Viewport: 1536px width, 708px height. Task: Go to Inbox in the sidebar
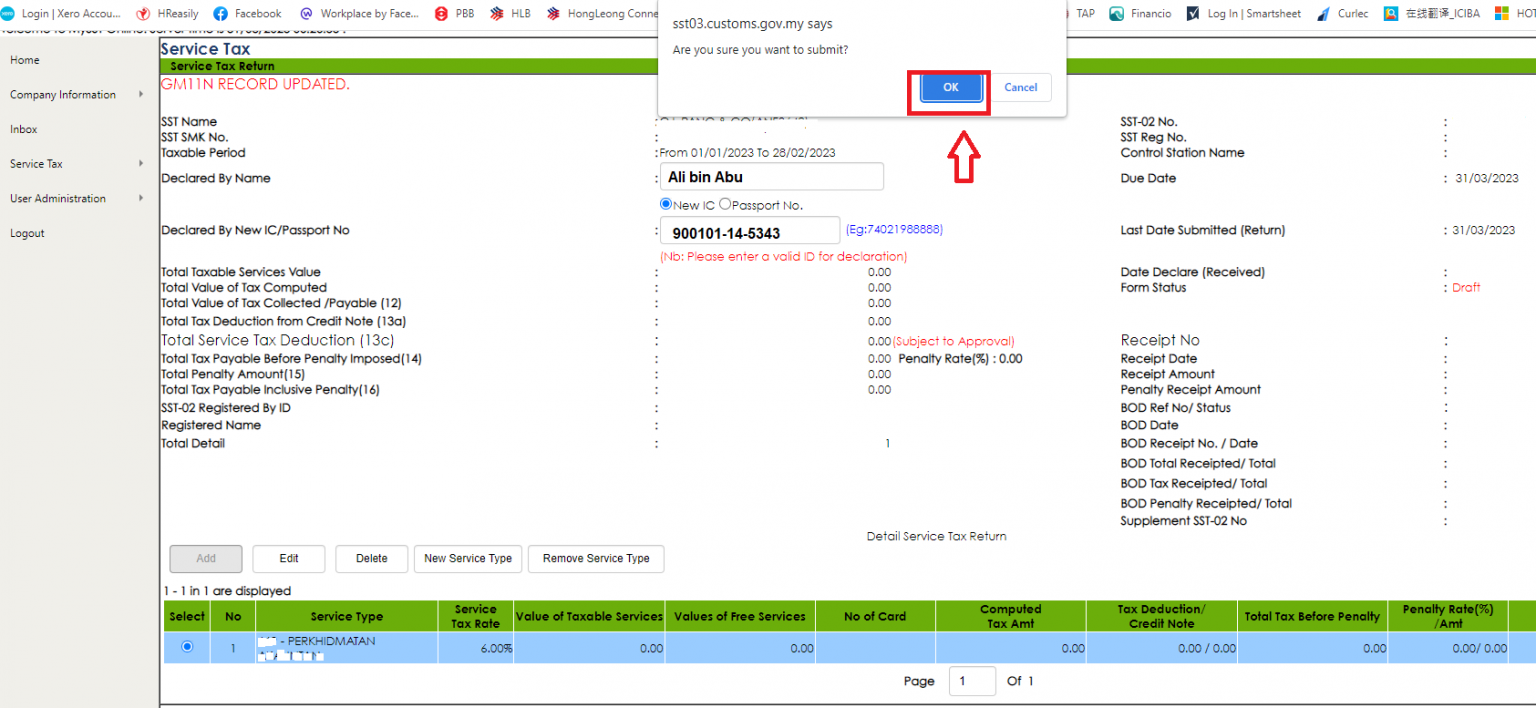coord(24,129)
